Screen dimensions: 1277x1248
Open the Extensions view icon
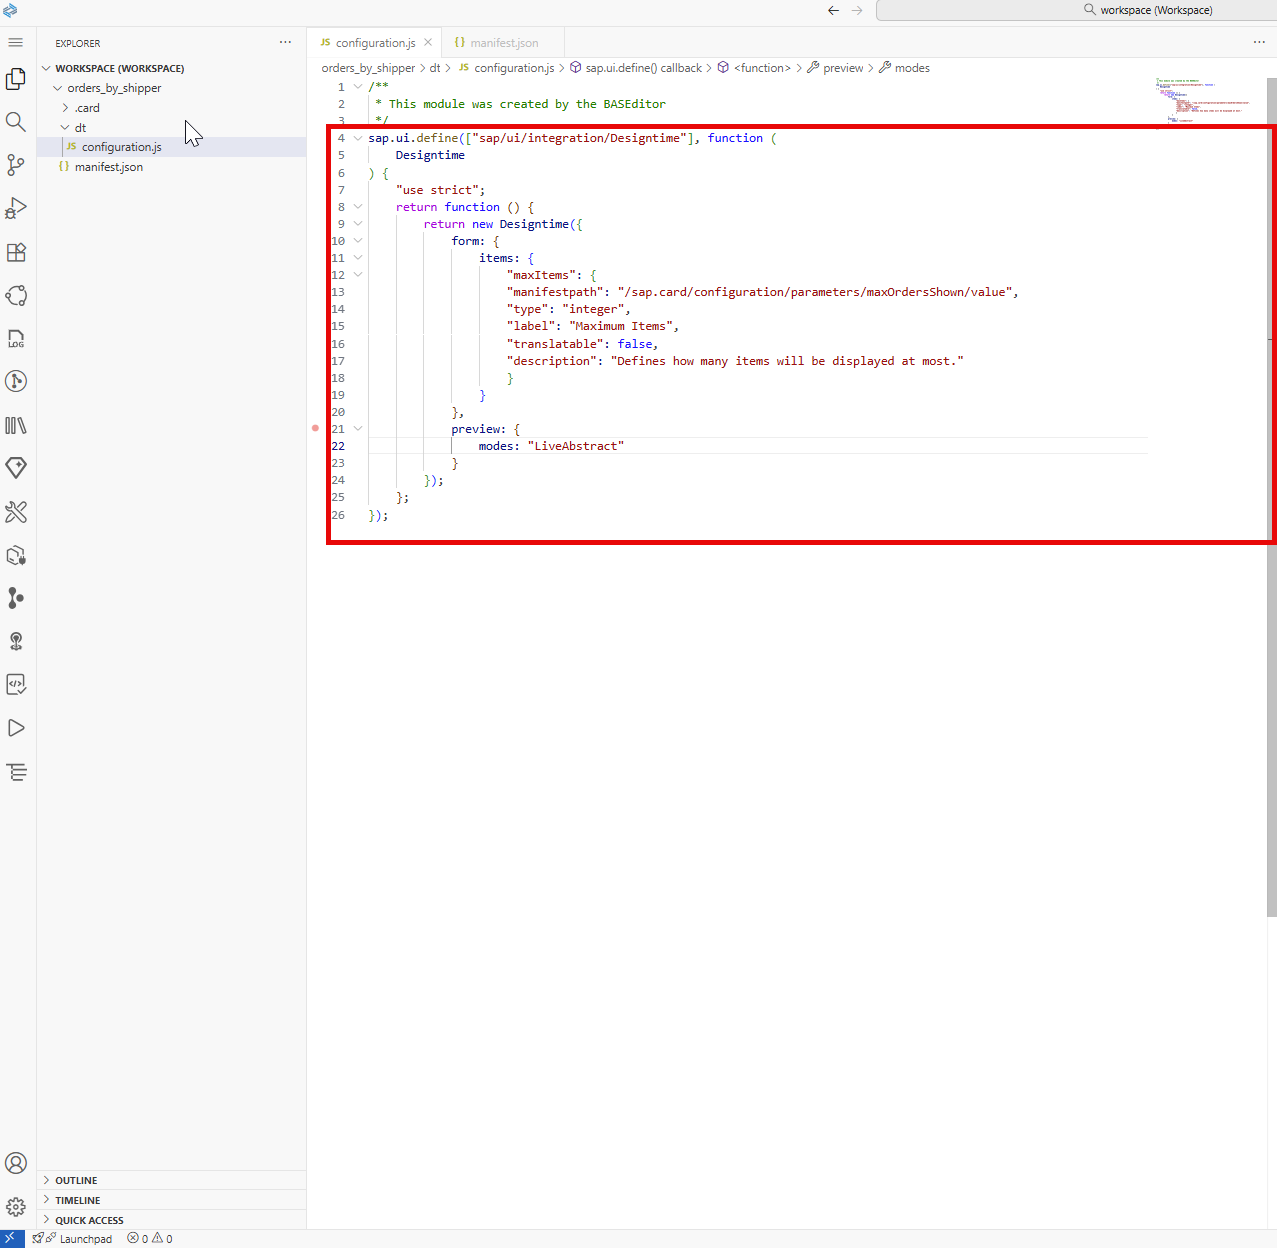click(16, 252)
